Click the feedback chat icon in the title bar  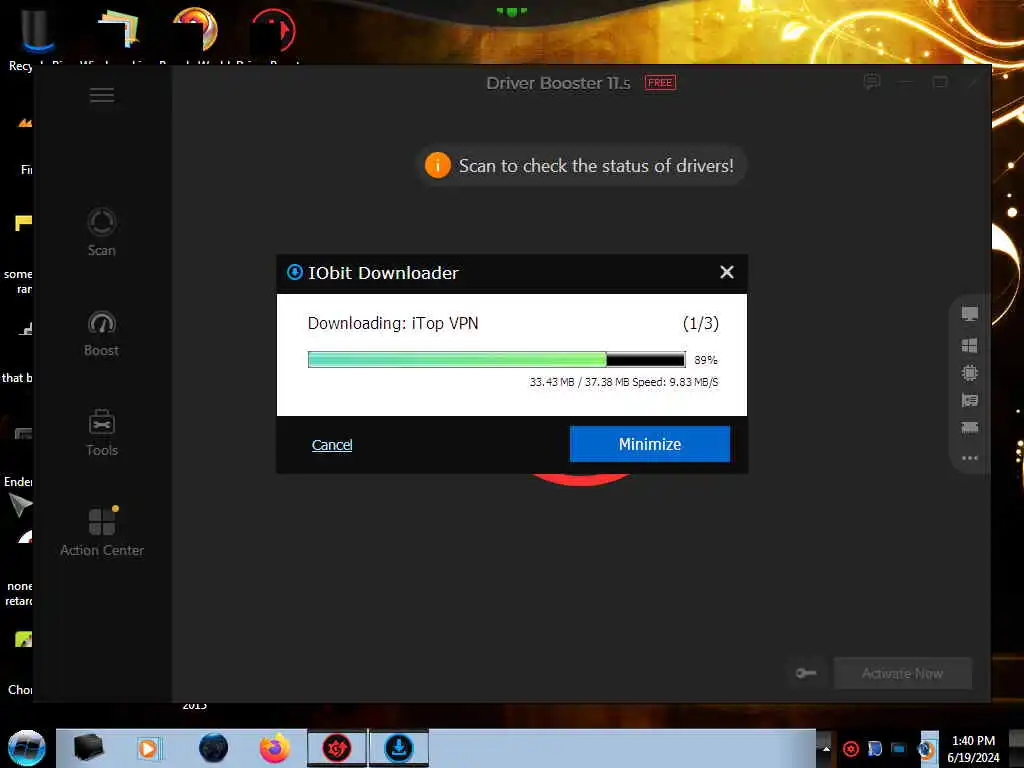(x=871, y=82)
